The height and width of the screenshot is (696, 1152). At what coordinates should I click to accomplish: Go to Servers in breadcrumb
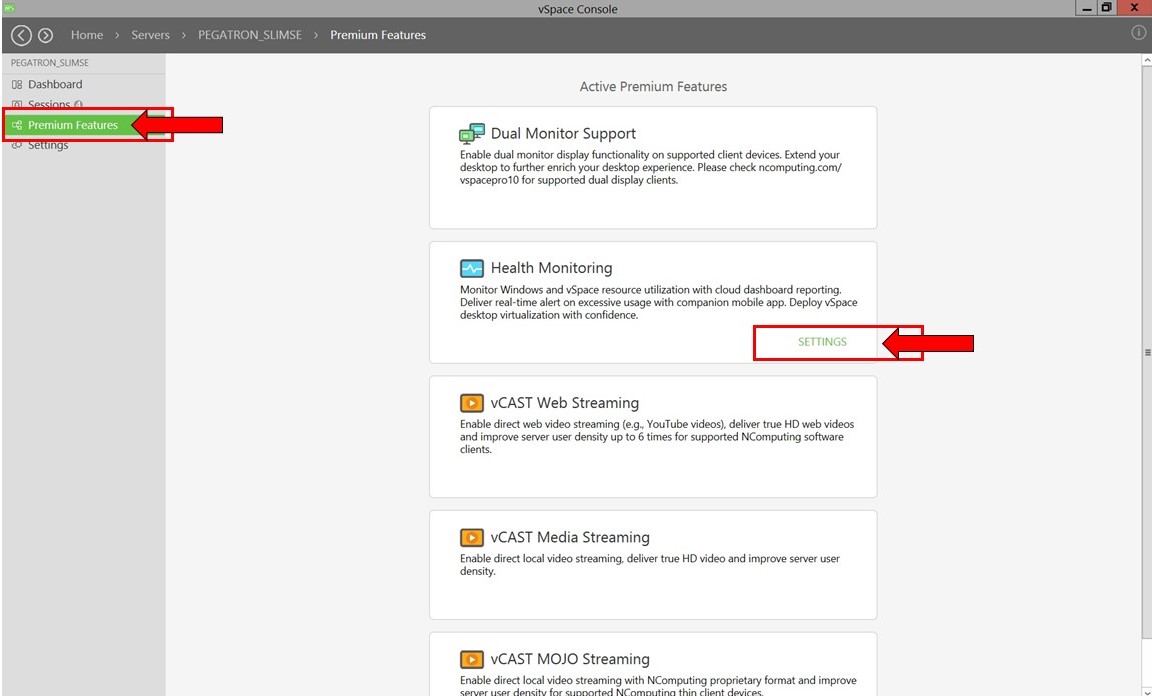pyautogui.click(x=151, y=35)
